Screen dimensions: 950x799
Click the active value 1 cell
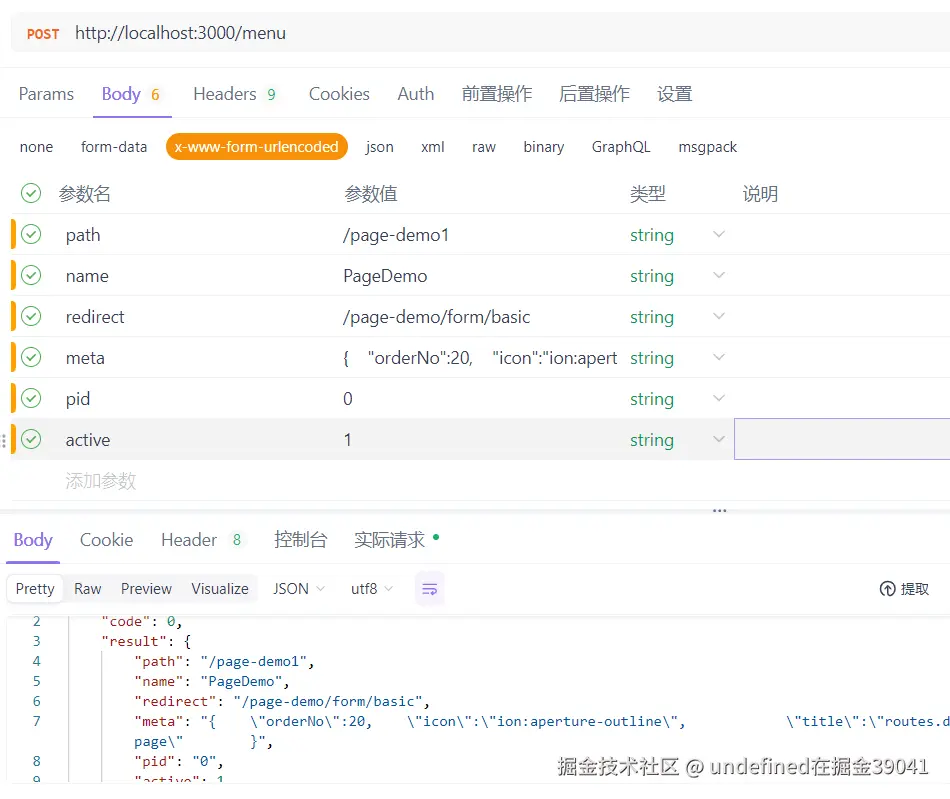[x=348, y=440]
